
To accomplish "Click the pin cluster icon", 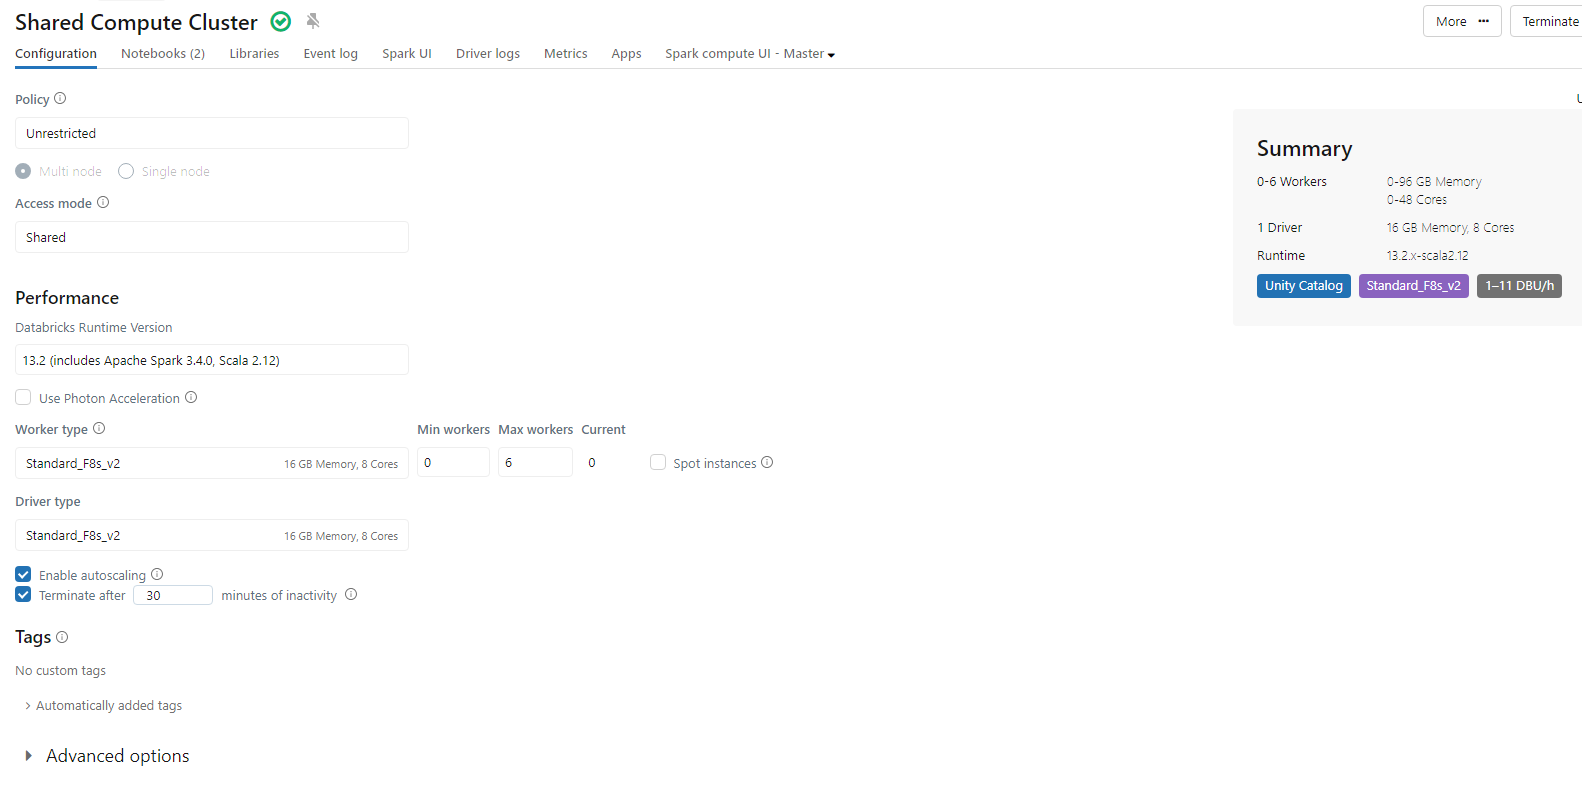I will coord(313,21).
